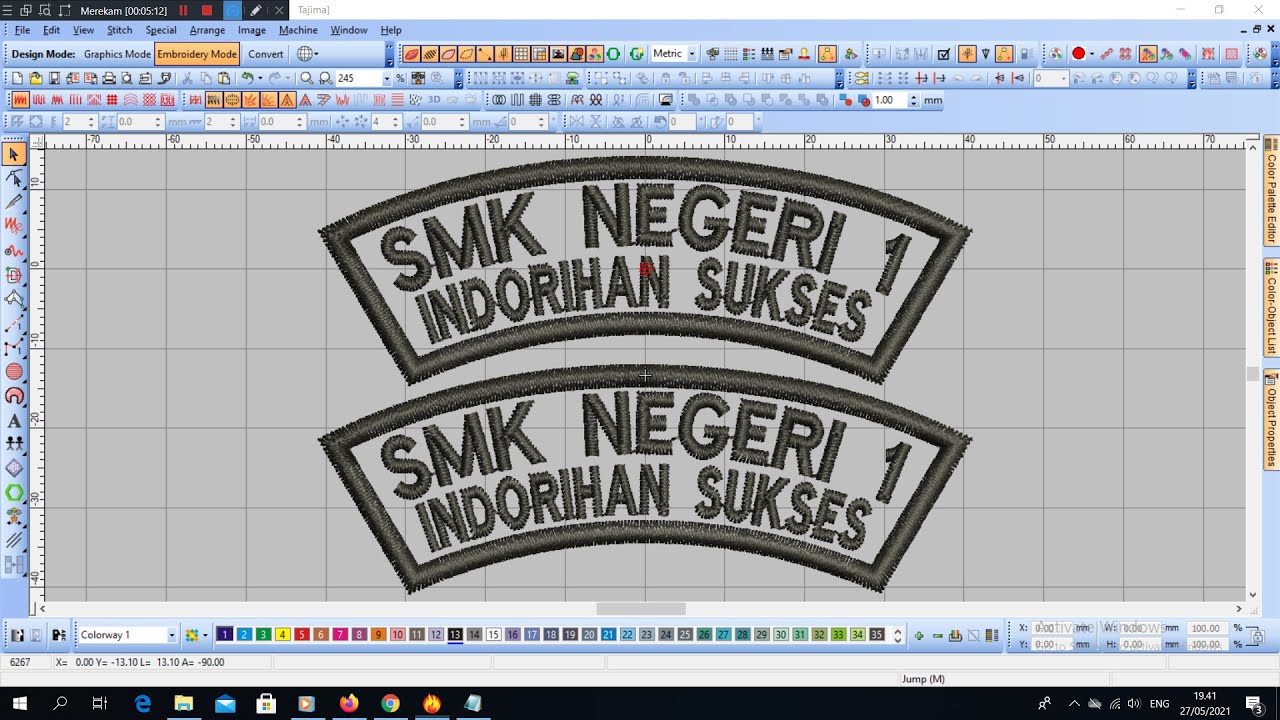Open the Window menu
1280x720 pixels.
point(349,30)
